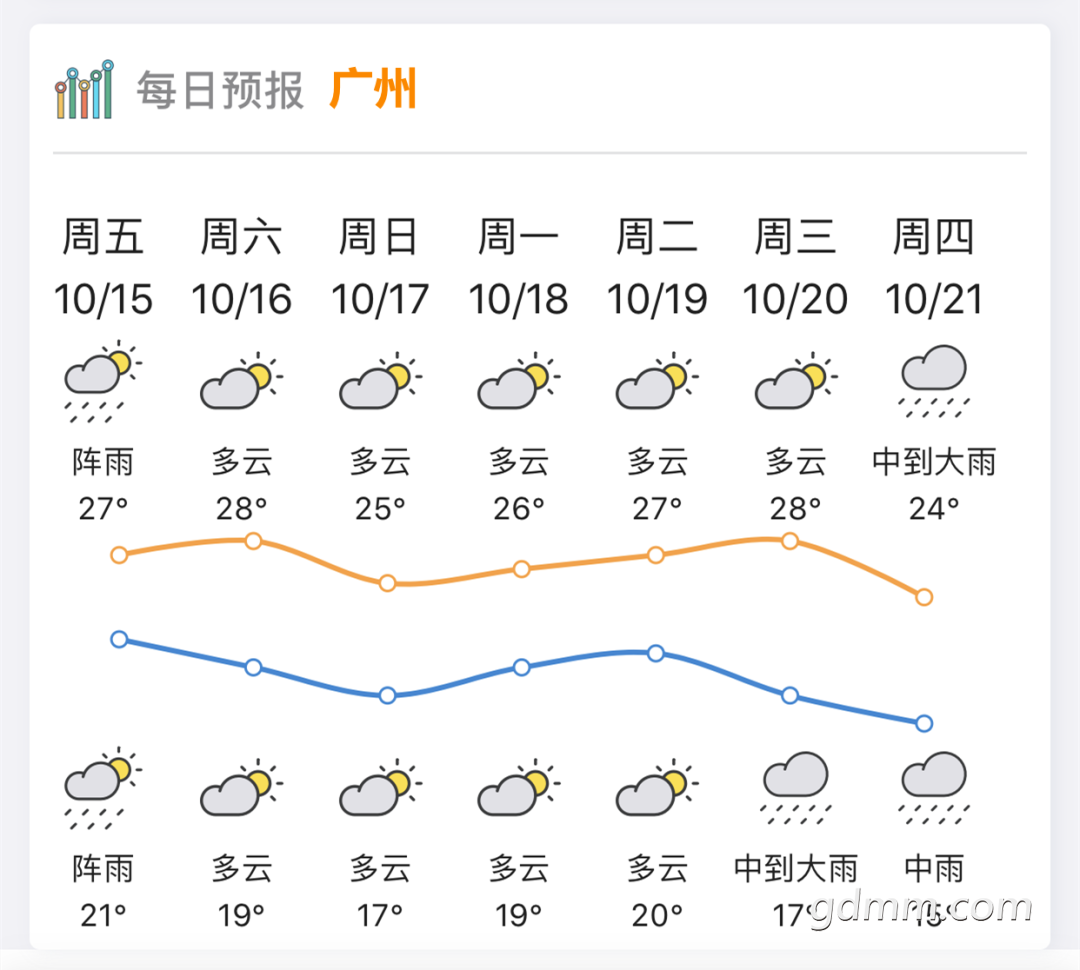Select the 周五 10/15 day column header
Screen dimensions: 1080x970
(103, 267)
